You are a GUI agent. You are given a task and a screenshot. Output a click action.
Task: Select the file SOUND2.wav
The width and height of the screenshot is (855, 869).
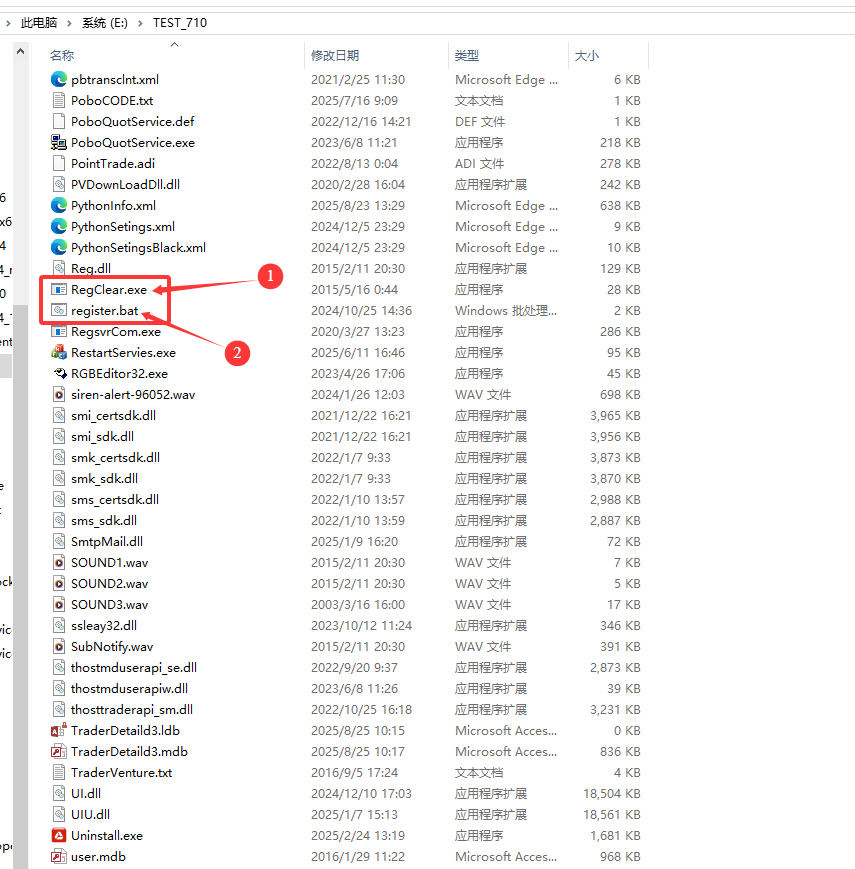pos(110,584)
